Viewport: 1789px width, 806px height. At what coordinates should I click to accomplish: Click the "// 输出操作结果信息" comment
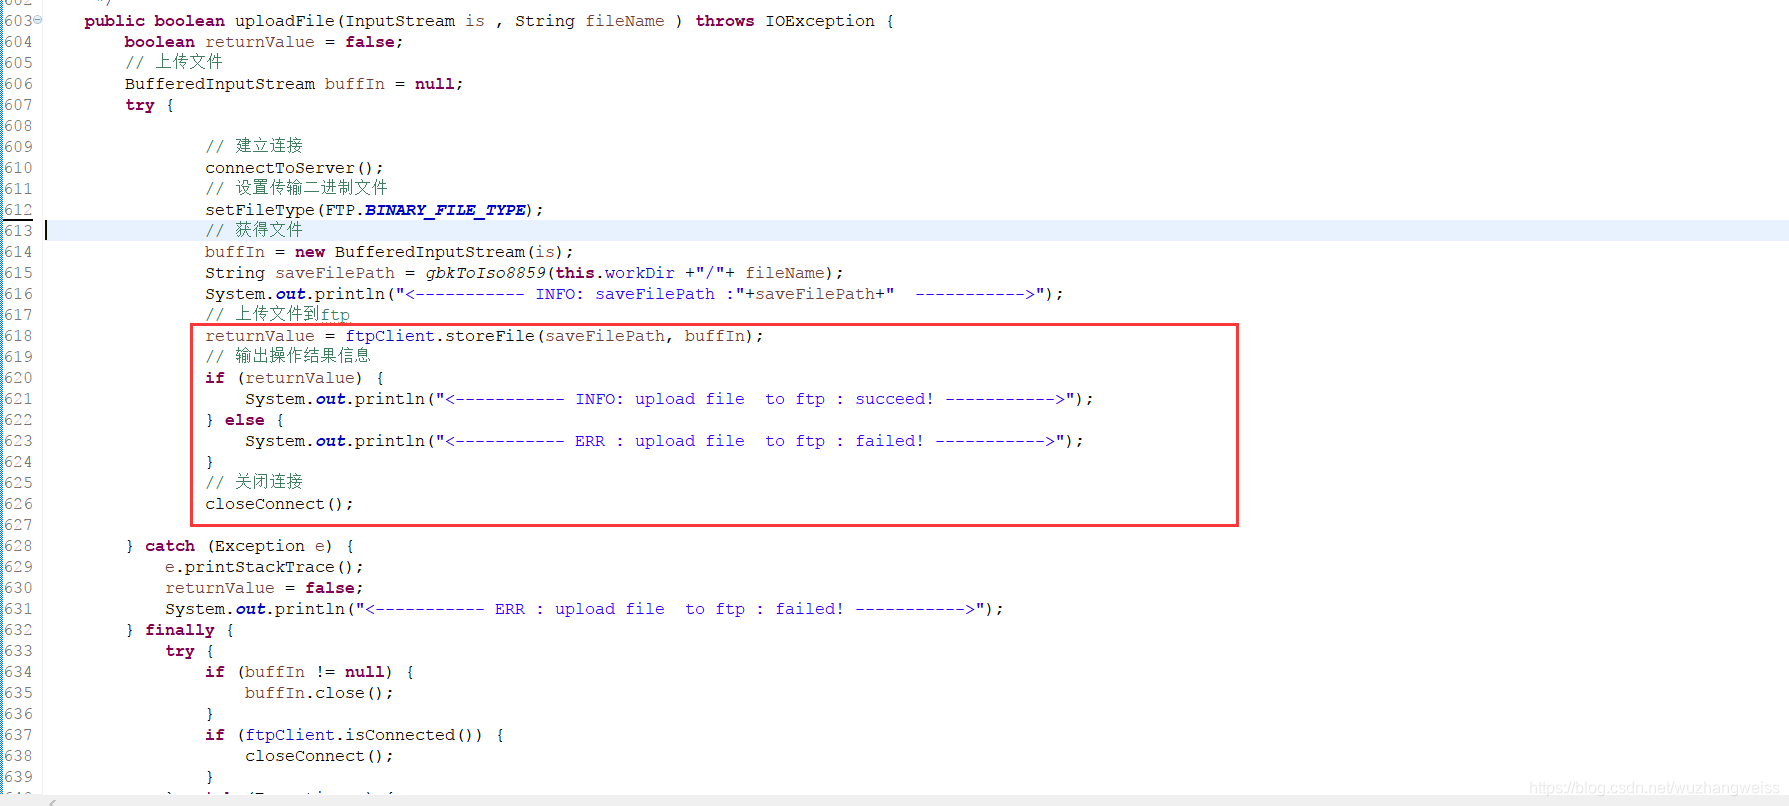pos(288,356)
